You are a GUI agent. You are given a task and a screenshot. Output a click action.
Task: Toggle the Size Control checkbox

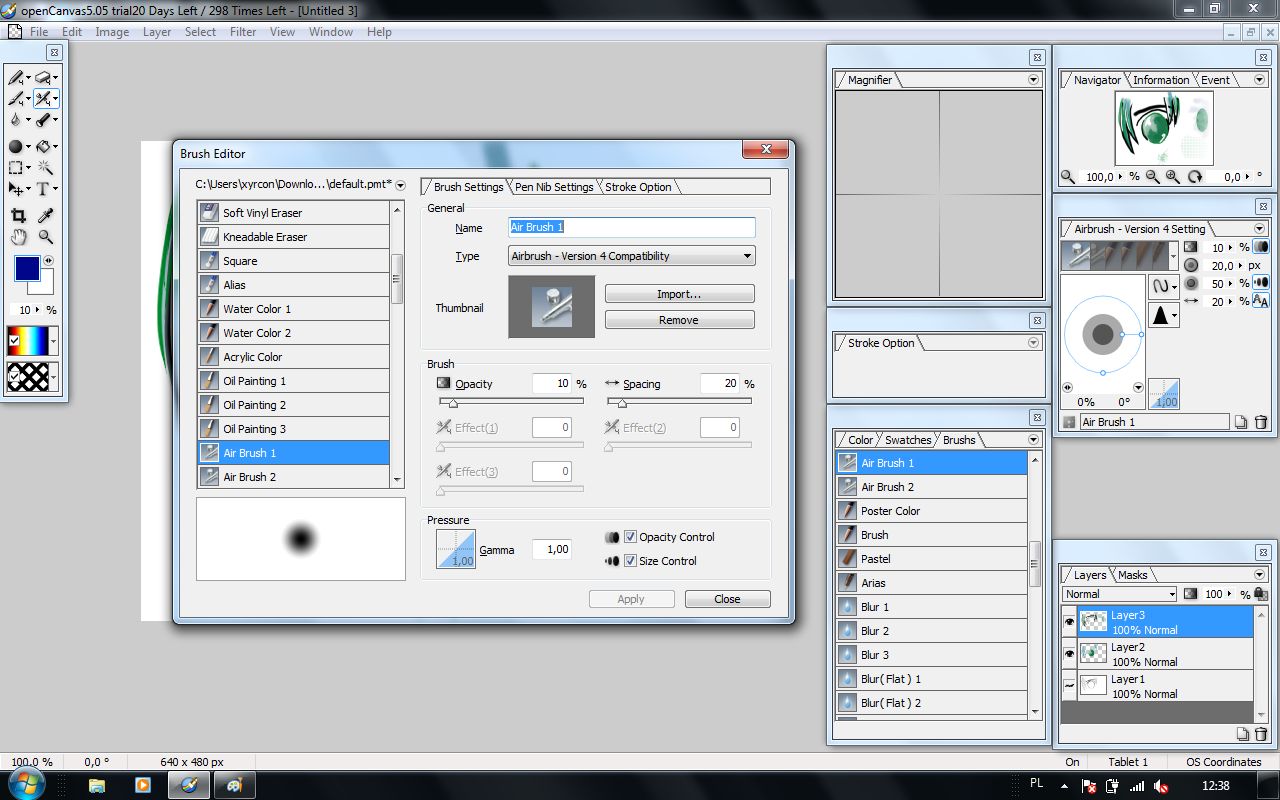pyautogui.click(x=630, y=561)
